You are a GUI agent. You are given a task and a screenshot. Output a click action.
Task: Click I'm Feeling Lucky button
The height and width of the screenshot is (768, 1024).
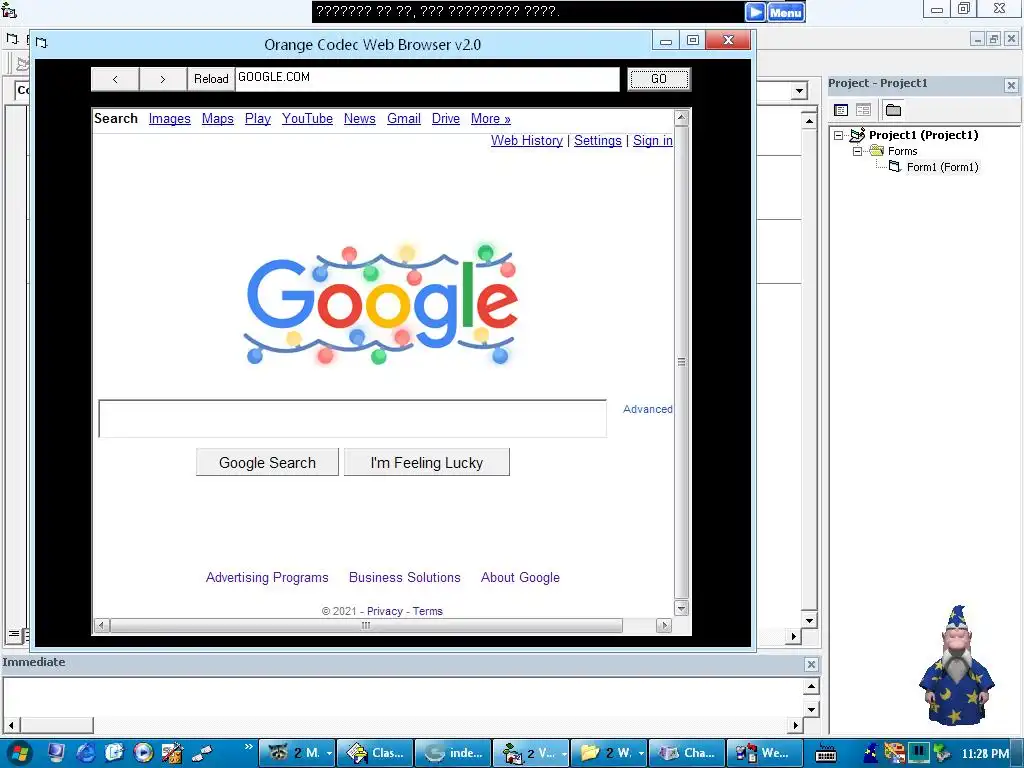[x=426, y=462]
